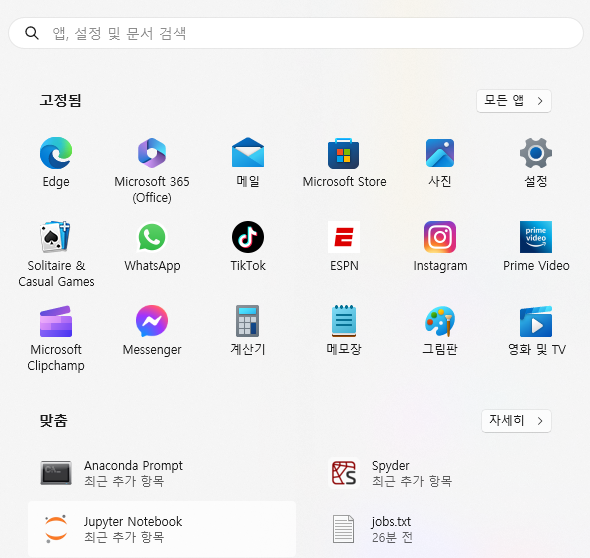Launch Microsoft 365 (Office) app
This screenshot has height=558, width=590.
coord(152,153)
